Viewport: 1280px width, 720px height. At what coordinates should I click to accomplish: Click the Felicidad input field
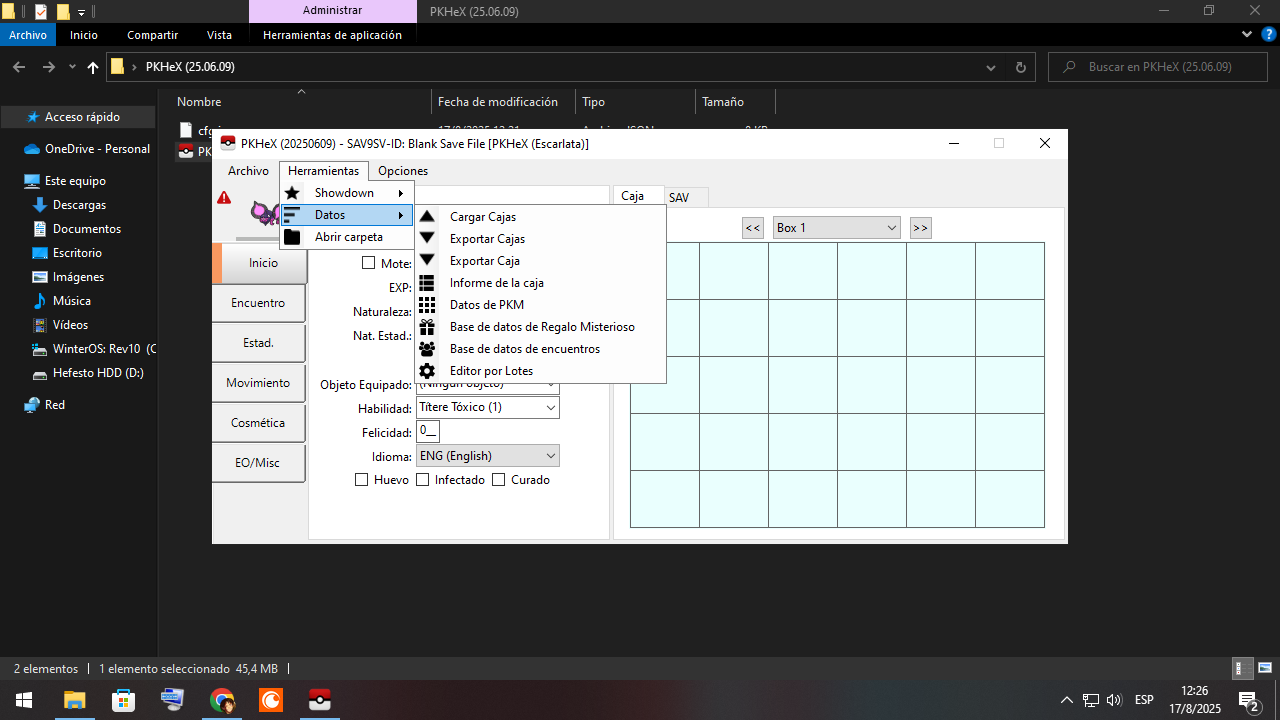tap(428, 432)
